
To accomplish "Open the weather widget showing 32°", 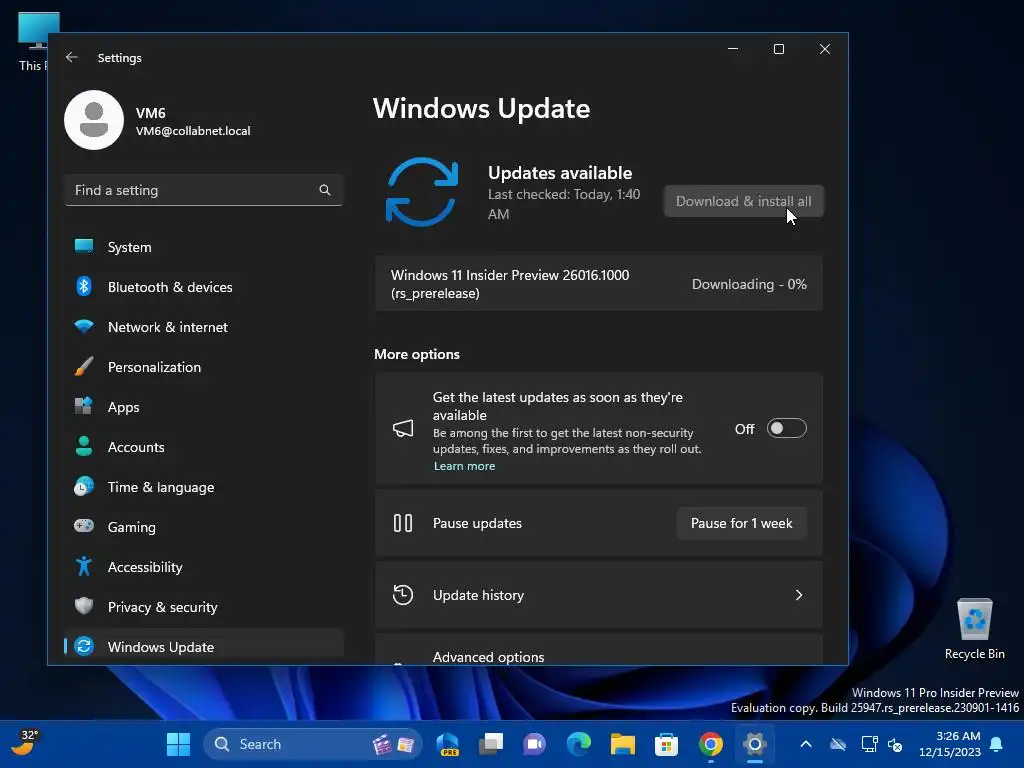I will [25, 743].
